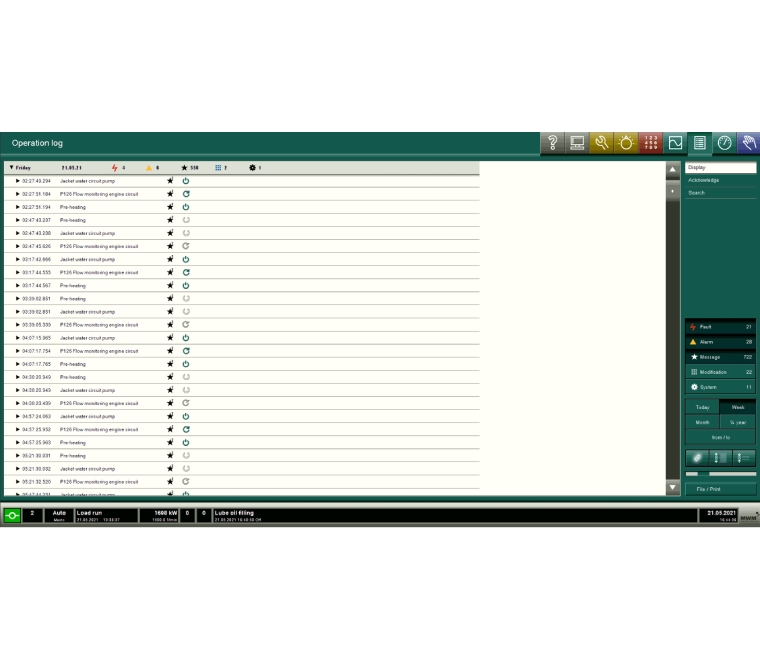
Task: Expand the 02:27:43.294 Jacket water circuit pump entry
Action: point(18,181)
